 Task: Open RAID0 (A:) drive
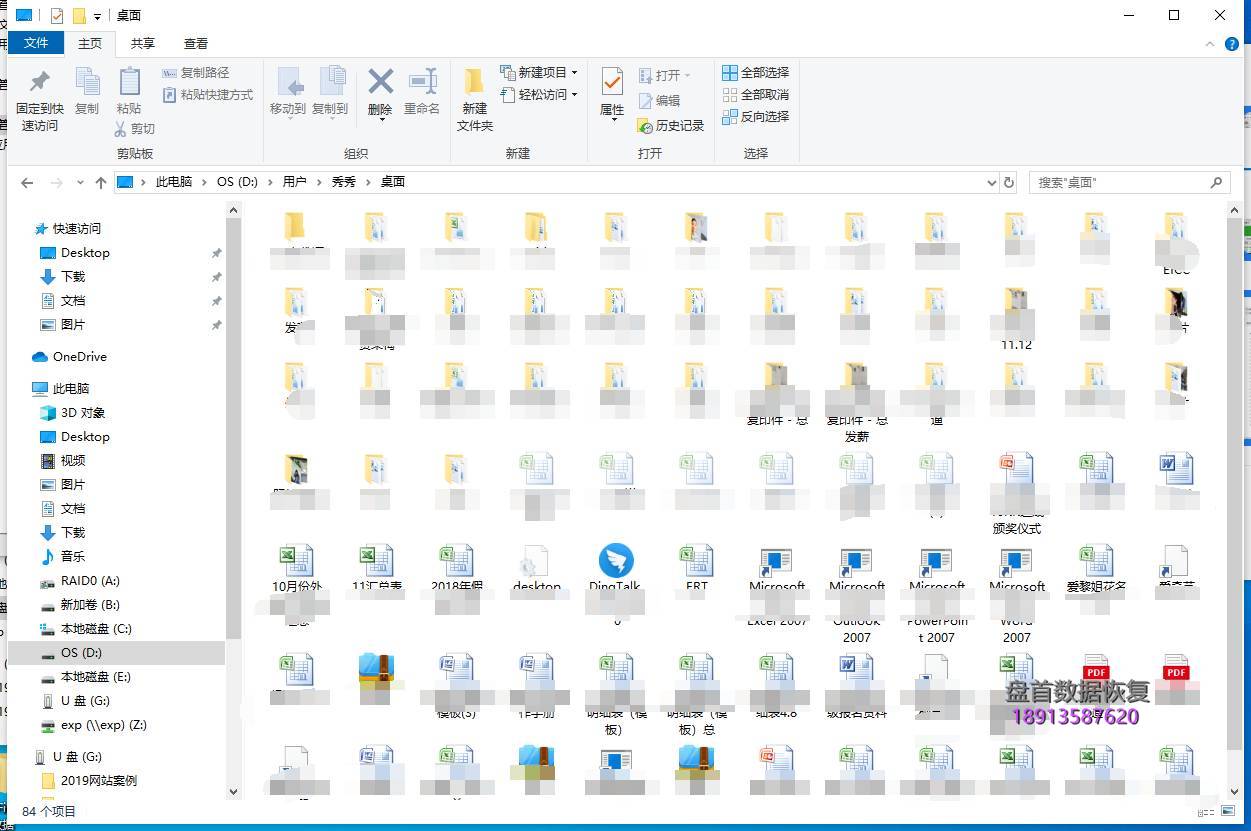click(90, 581)
